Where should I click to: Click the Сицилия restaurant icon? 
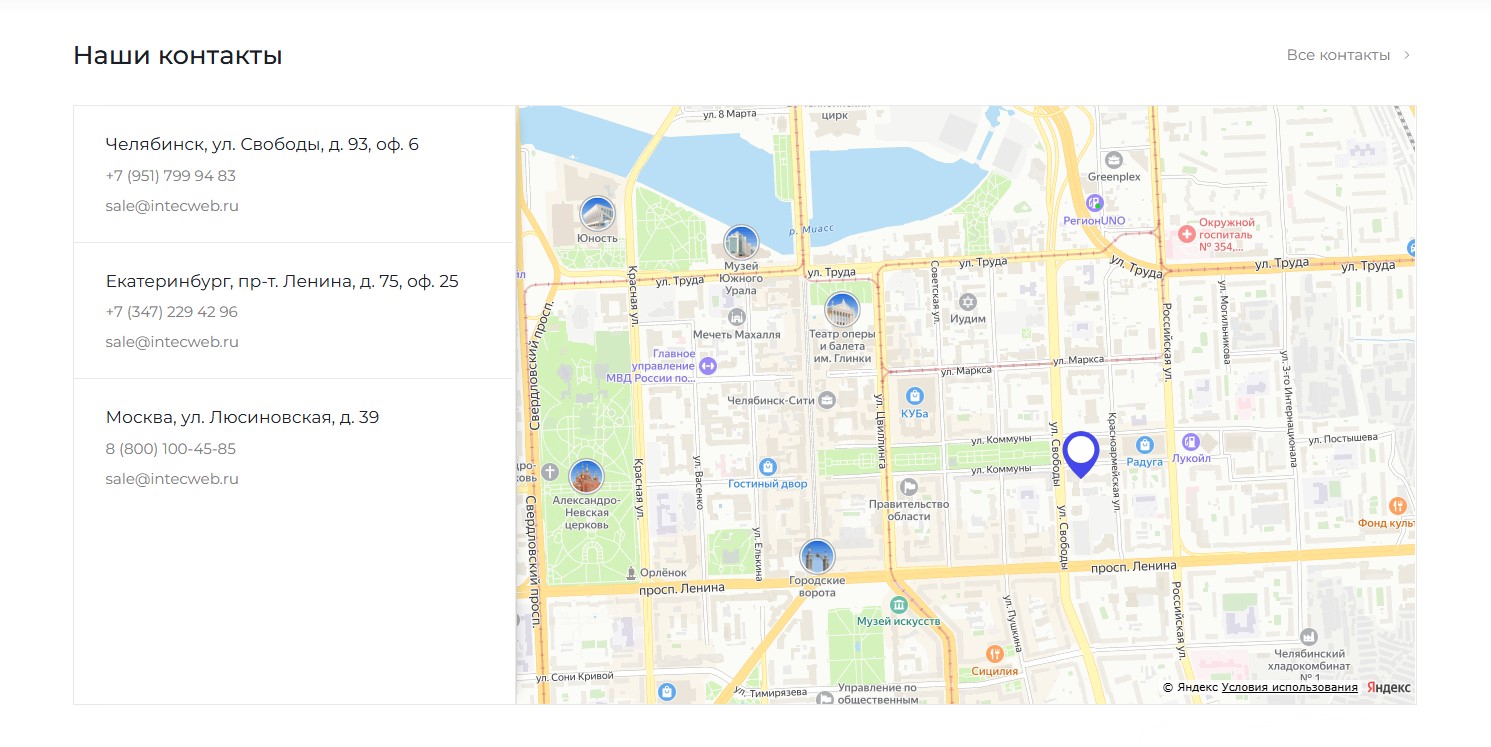994,653
